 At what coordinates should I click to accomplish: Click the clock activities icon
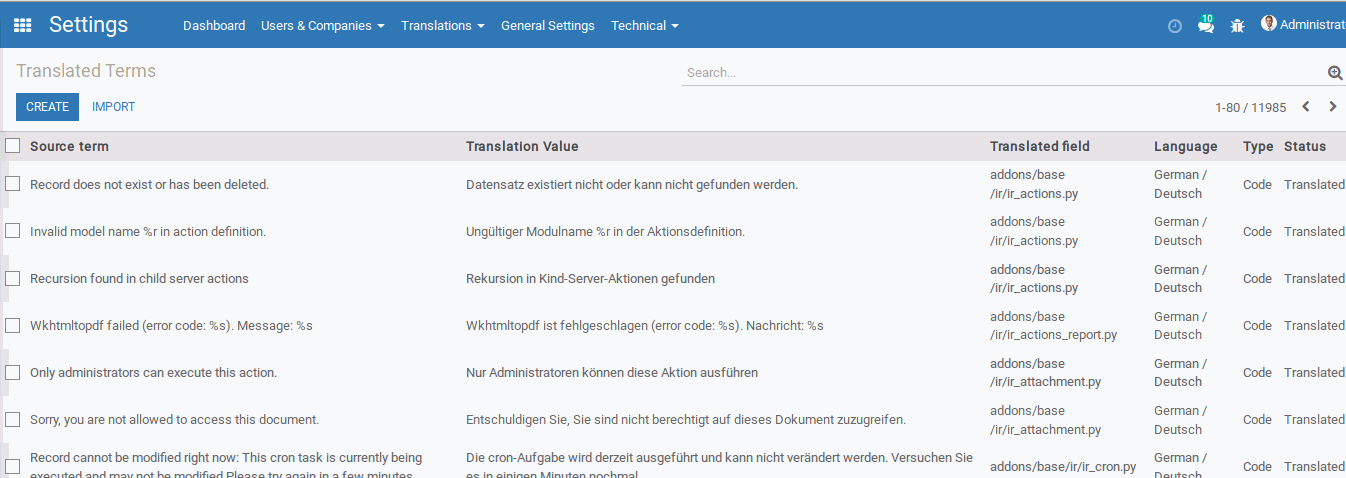click(x=1175, y=26)
